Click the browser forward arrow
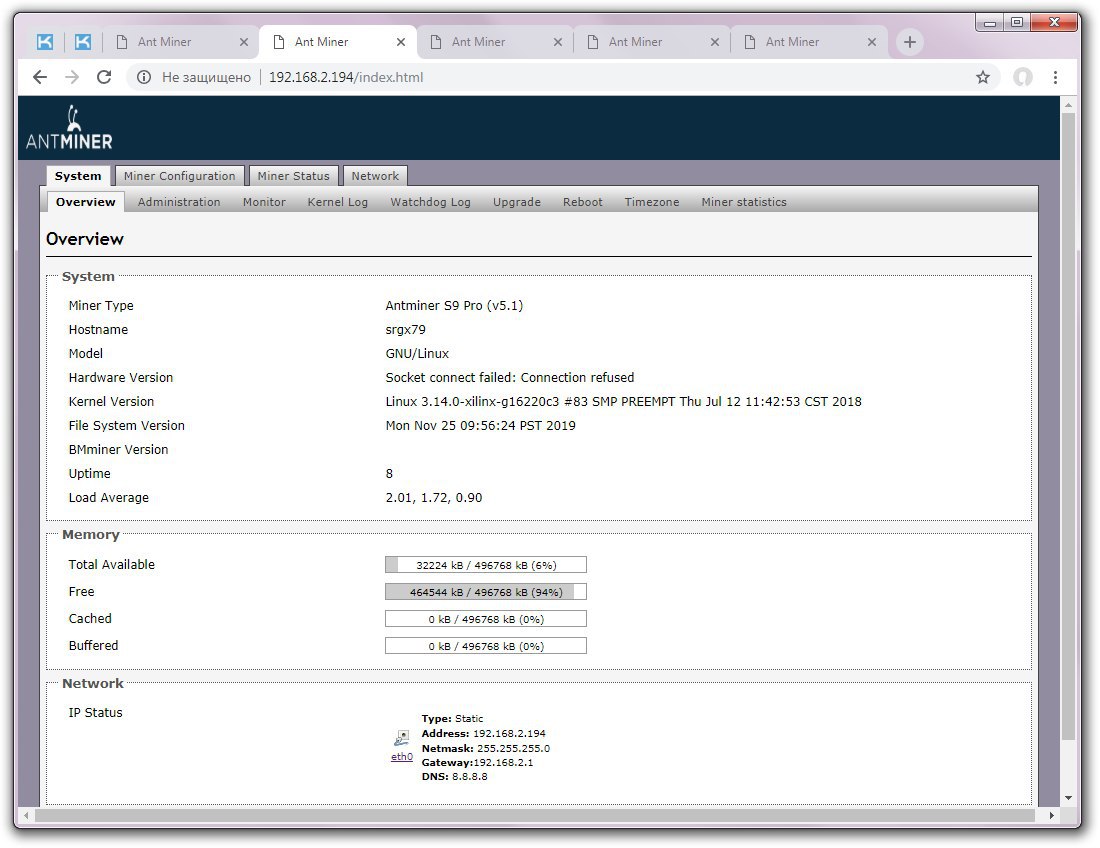1100x848 pixels. (72, 77)
